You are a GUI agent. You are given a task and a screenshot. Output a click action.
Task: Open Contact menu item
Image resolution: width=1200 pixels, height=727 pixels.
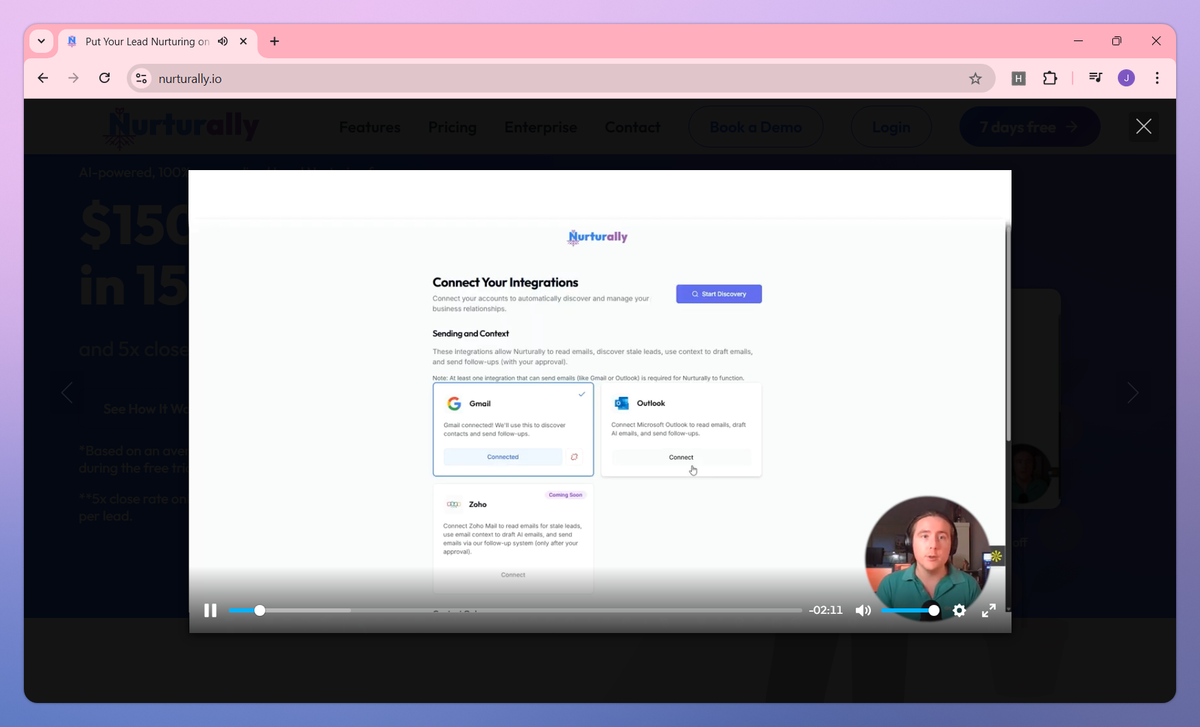633,127
